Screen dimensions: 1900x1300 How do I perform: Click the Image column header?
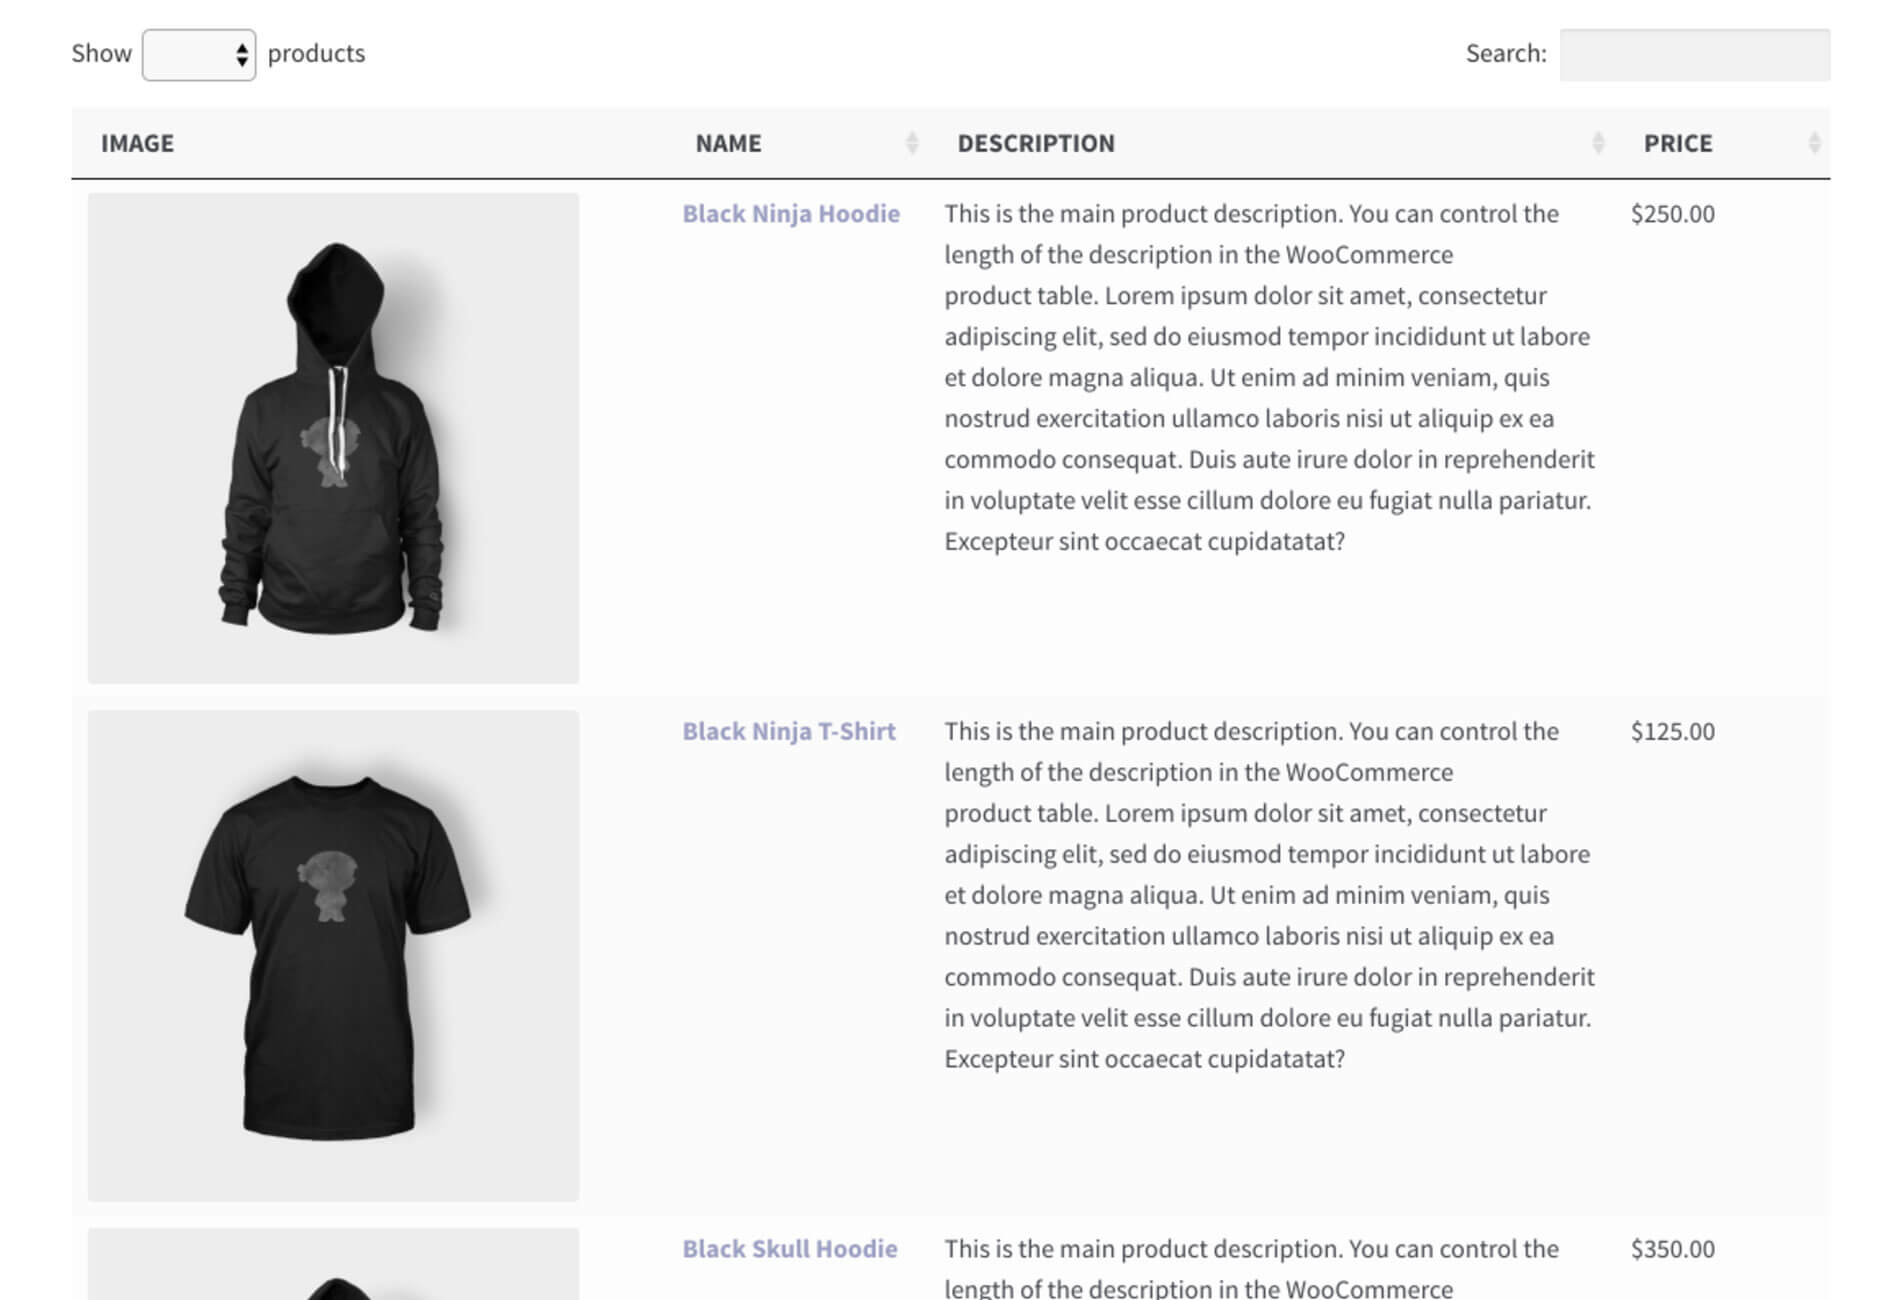[137, 143]
